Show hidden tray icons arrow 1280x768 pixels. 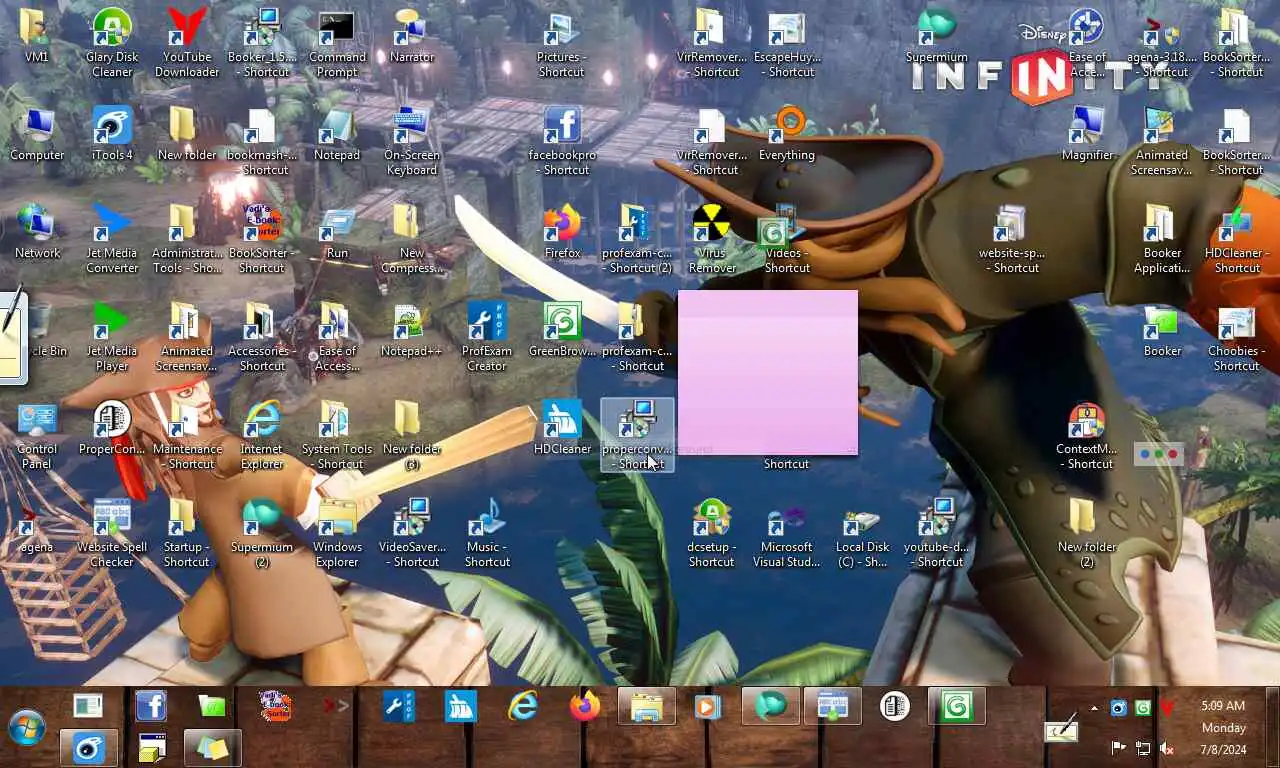1094,708
